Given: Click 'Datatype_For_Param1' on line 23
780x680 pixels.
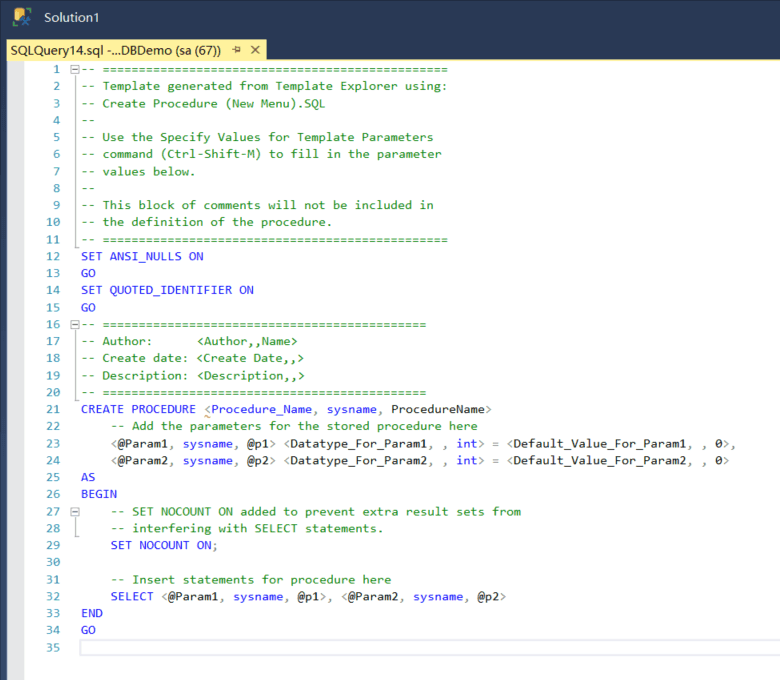Looking at the screenshot, I should [359, 444].
